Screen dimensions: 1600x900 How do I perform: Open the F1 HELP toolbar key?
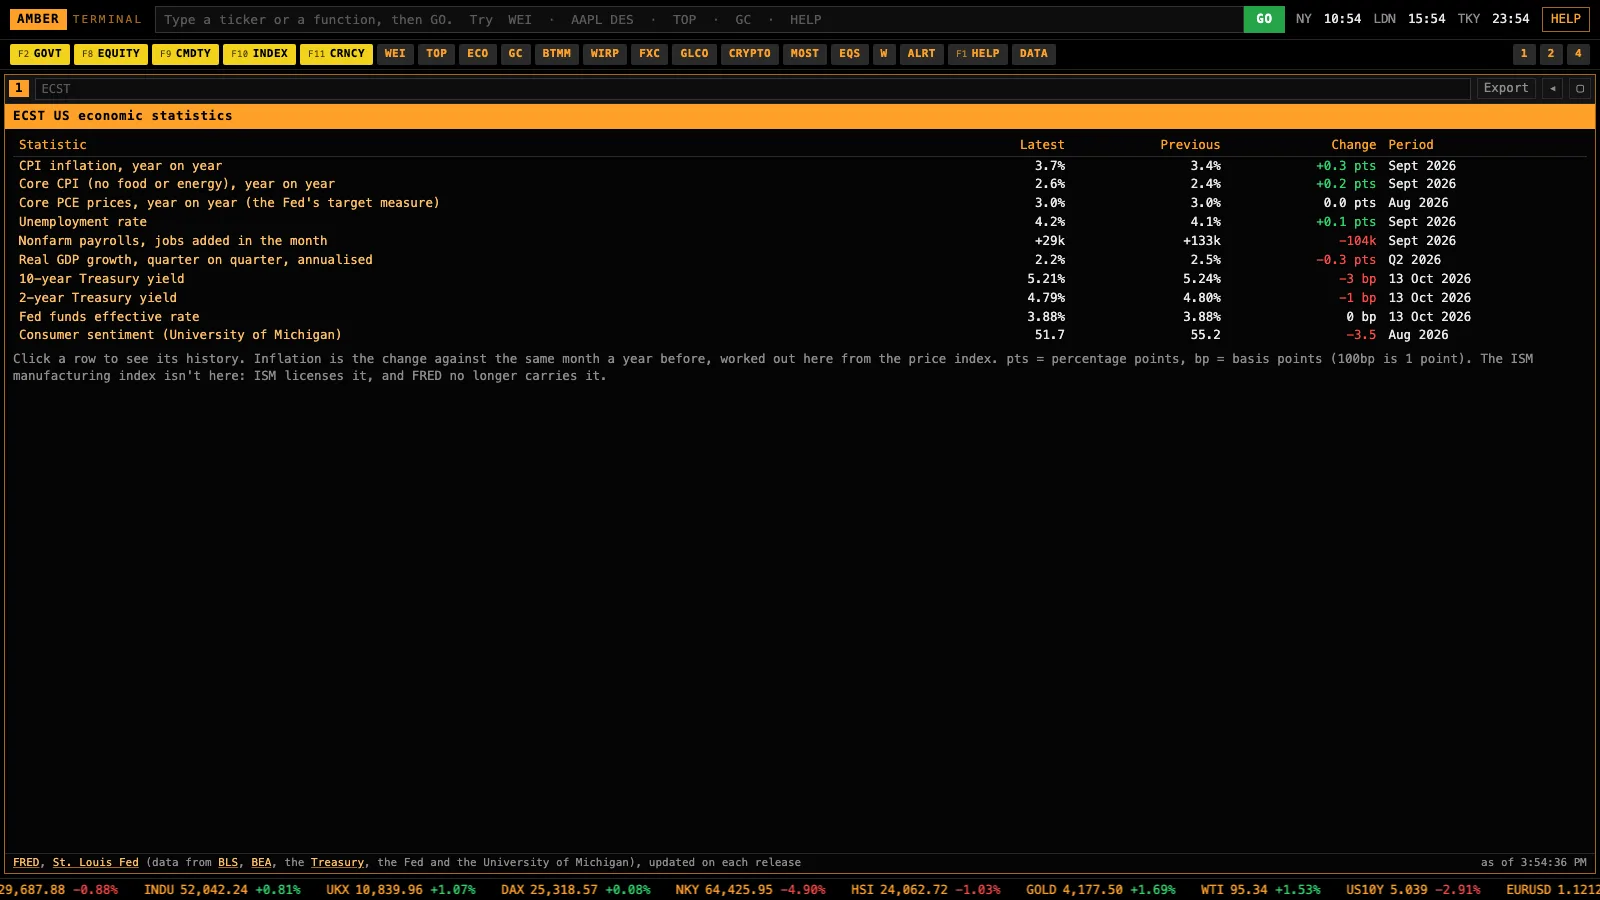[x=978, y=54]
